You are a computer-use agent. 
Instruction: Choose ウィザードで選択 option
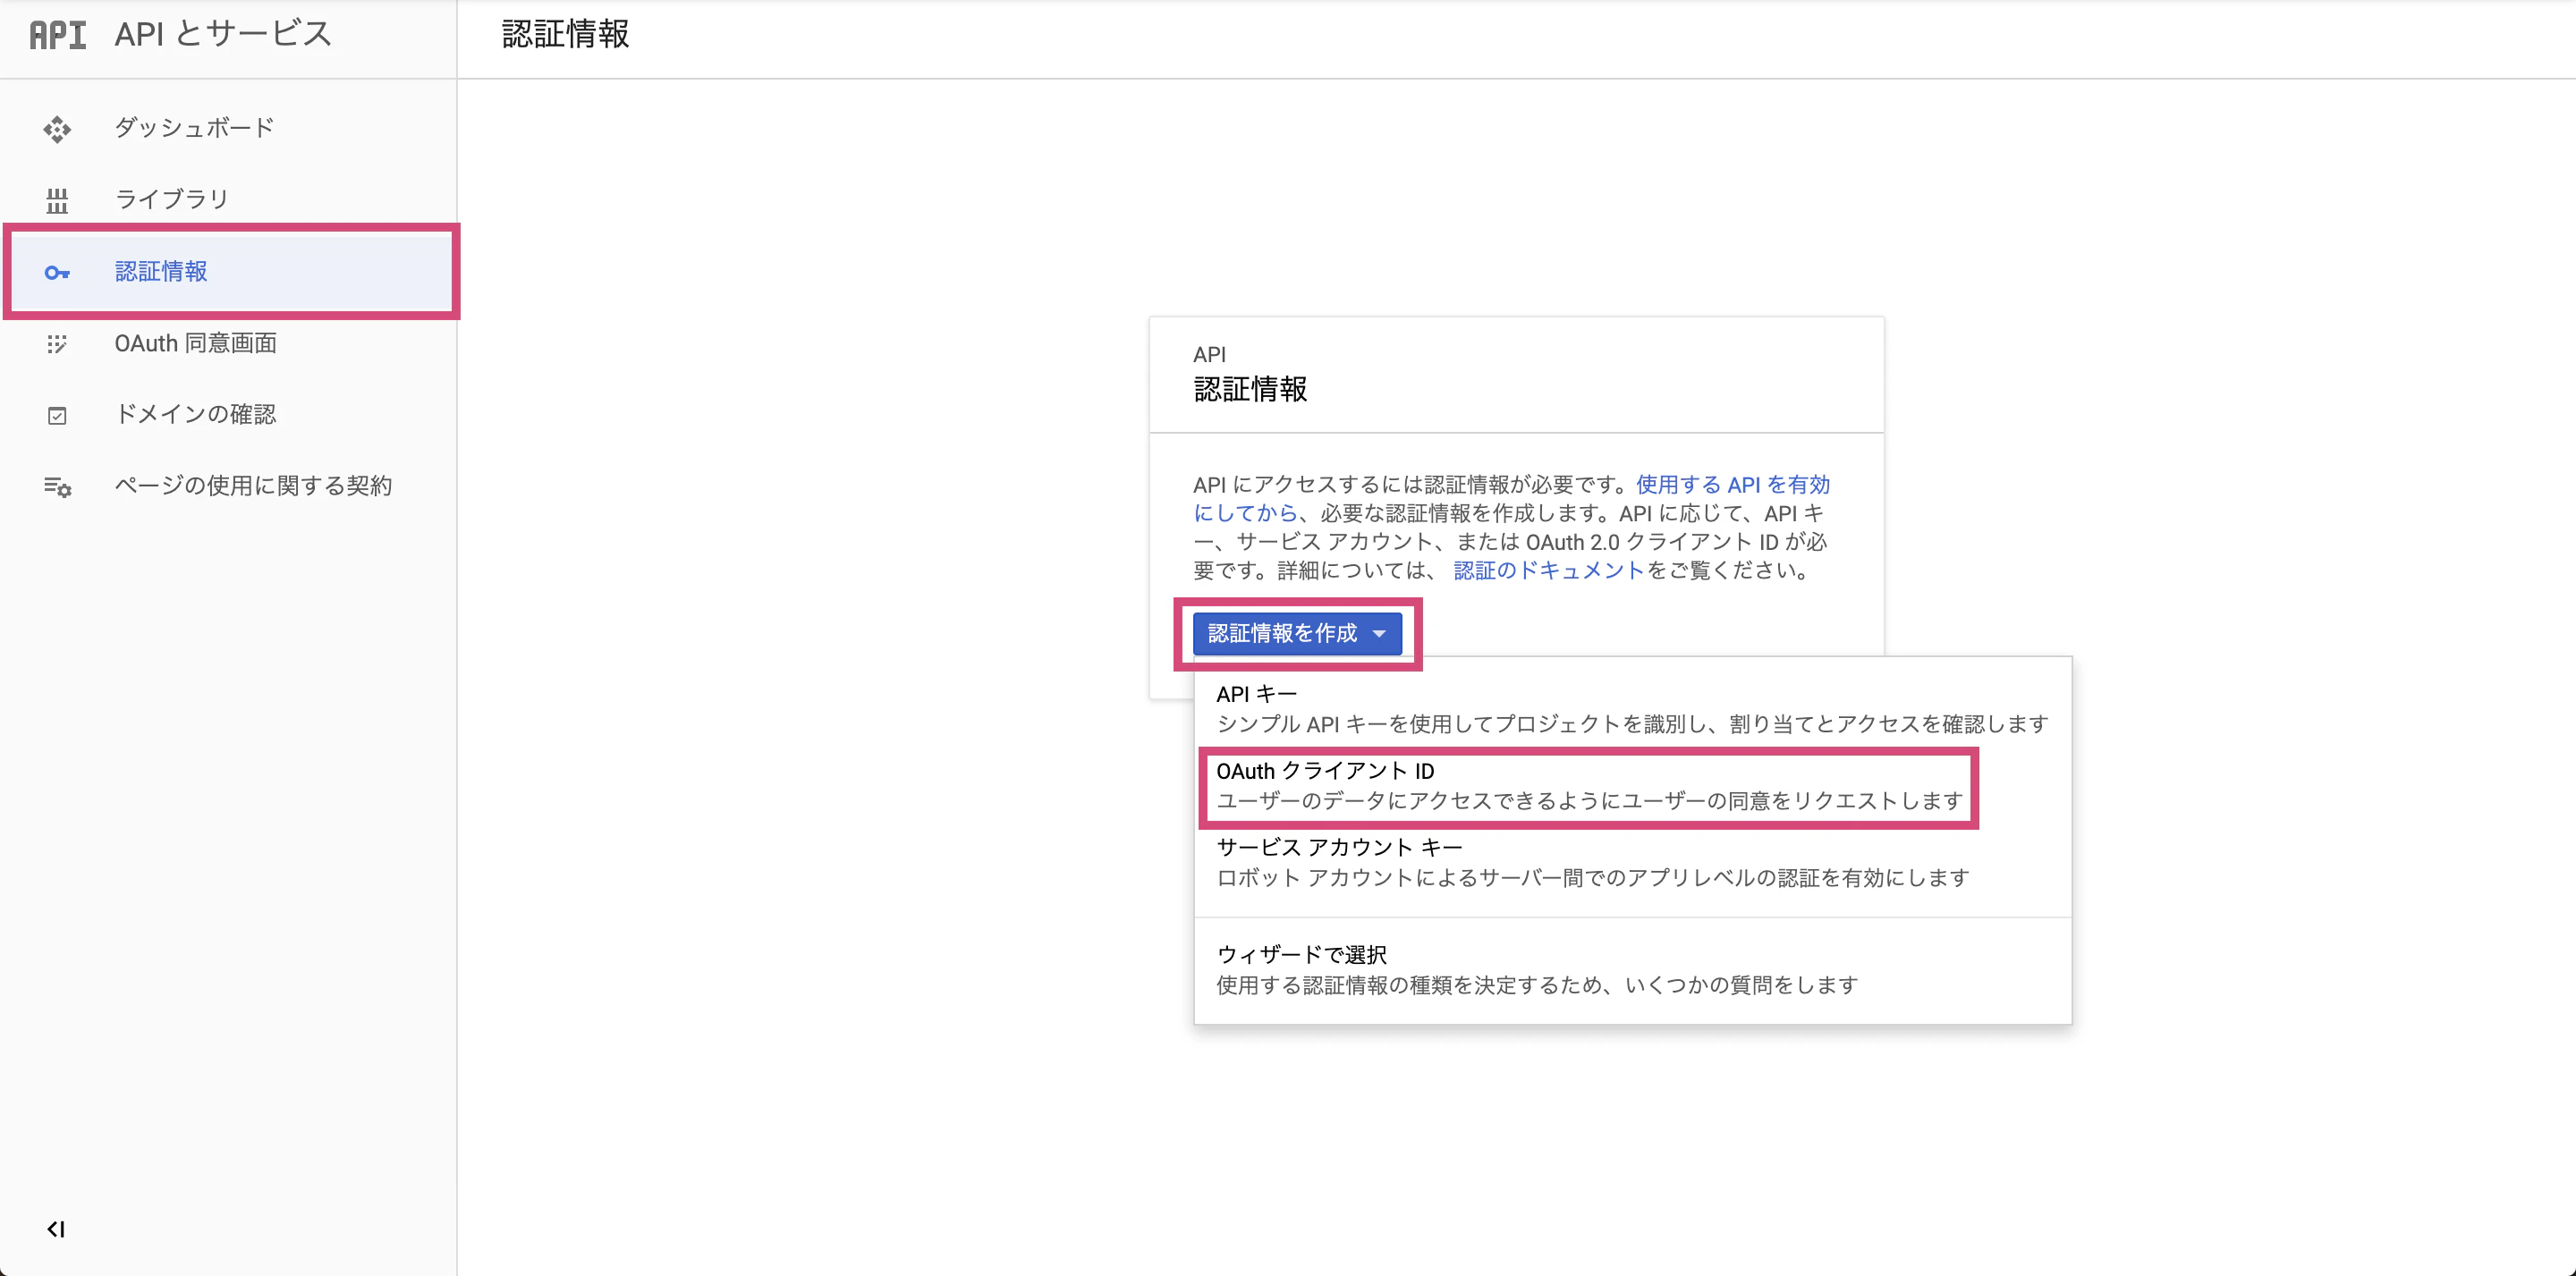(1632, 970)
